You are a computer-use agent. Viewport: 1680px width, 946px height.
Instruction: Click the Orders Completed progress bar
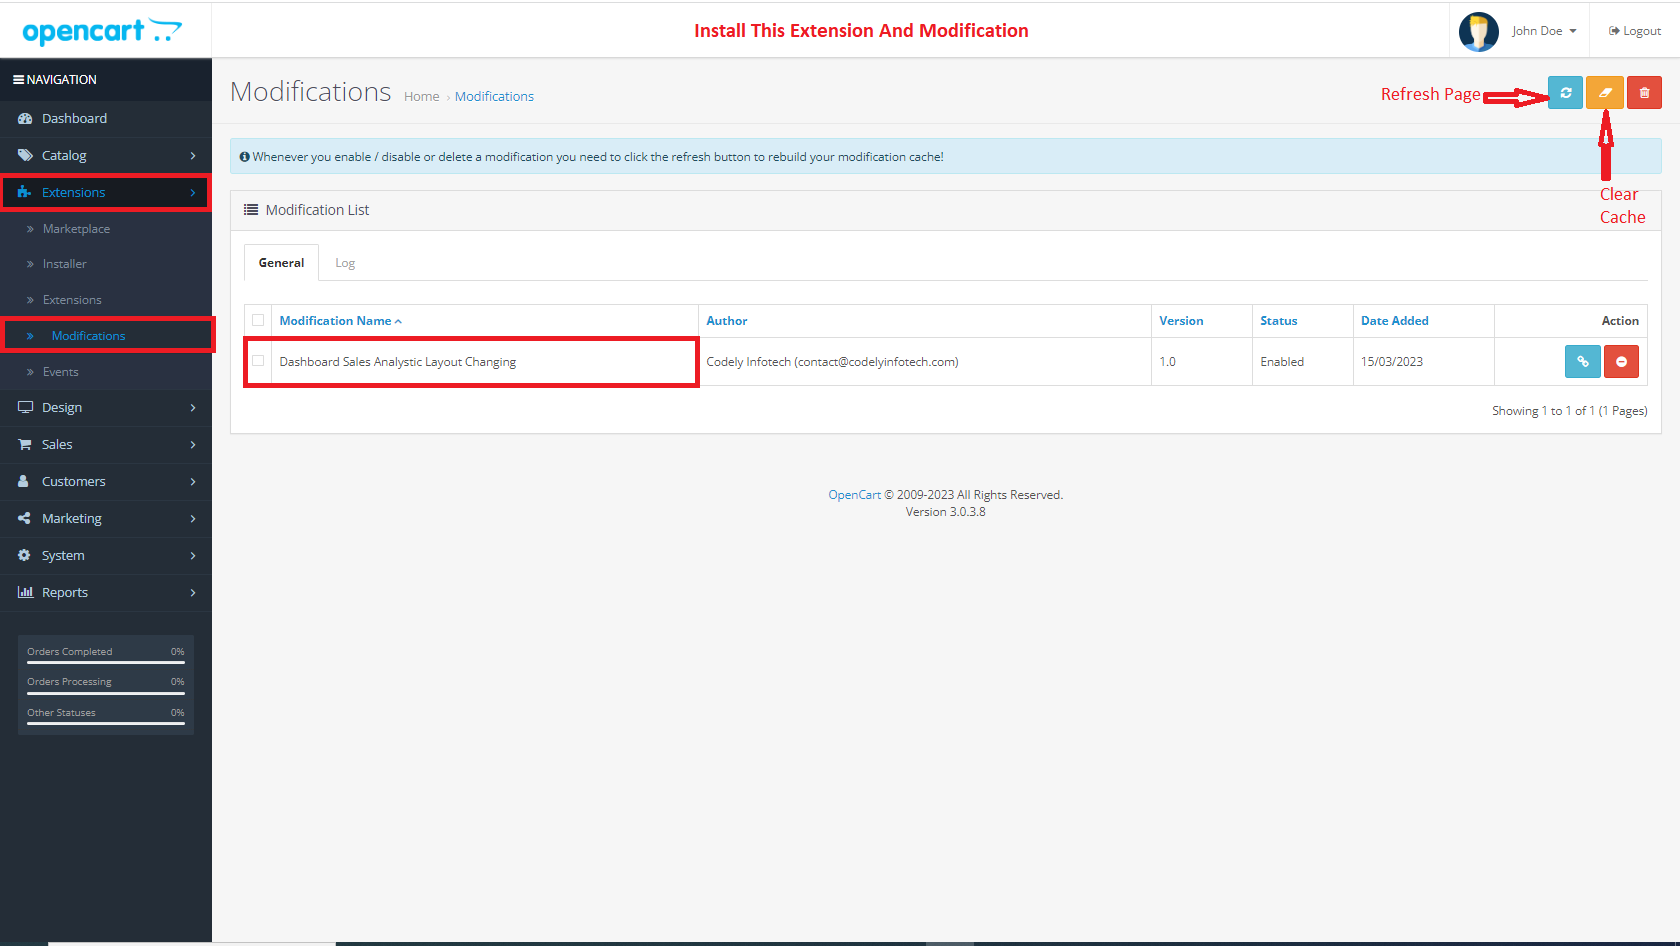106,661
